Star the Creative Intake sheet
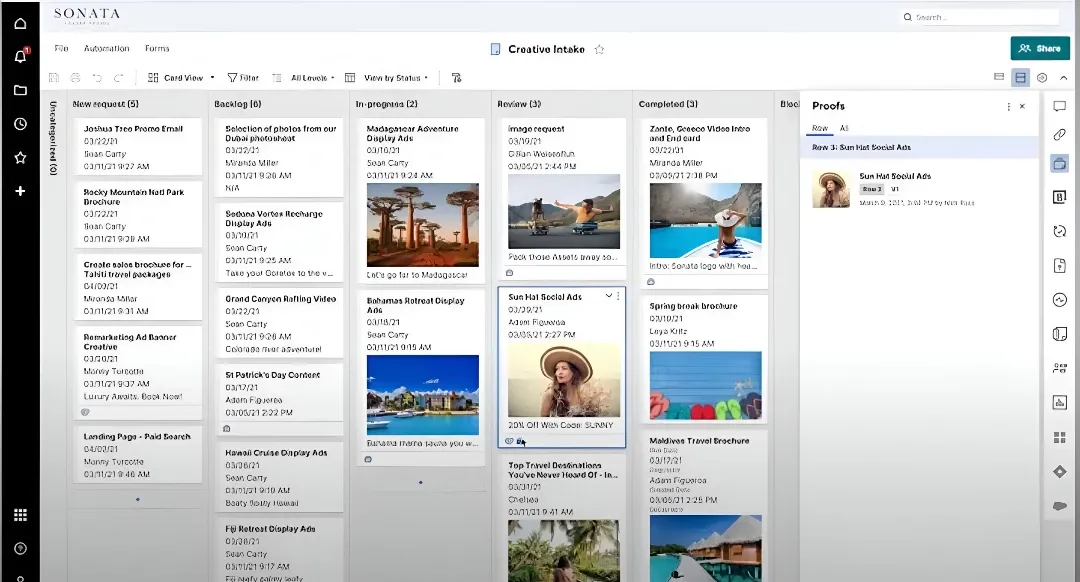 click(x=598, y=47)
